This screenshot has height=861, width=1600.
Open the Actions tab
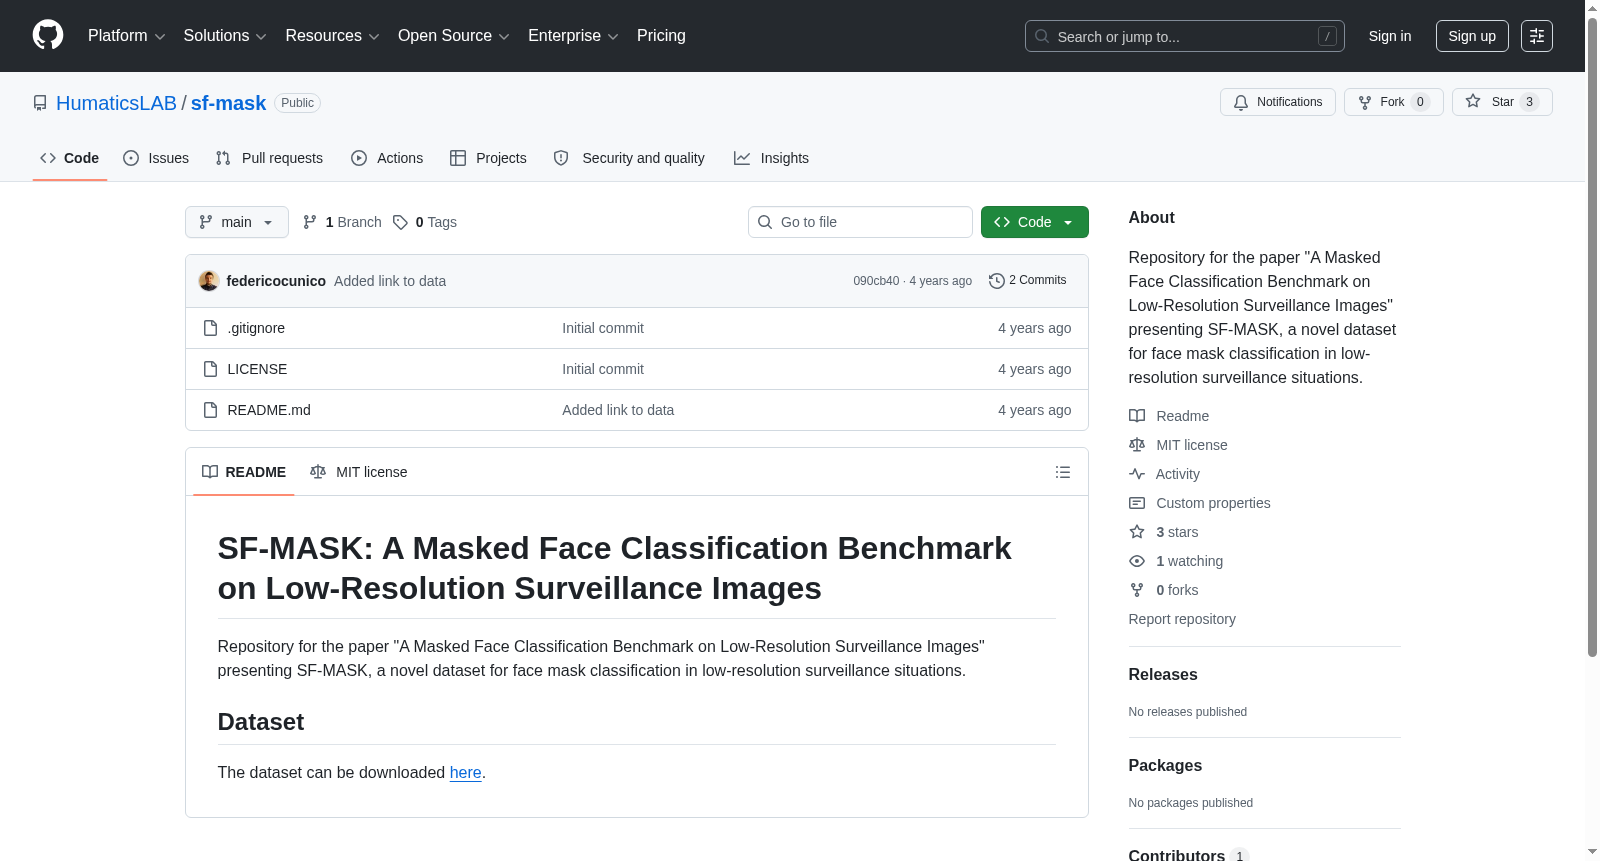tap(387, 158)
